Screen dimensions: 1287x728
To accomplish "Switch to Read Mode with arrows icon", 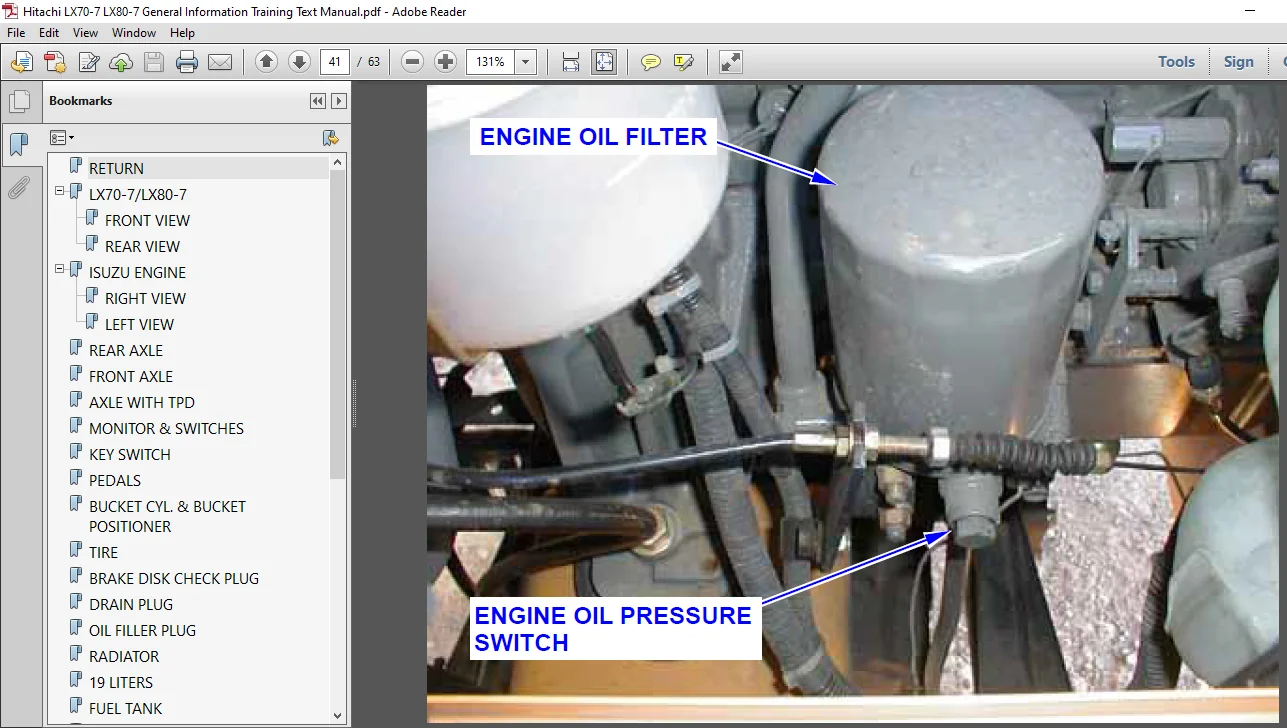I will tap(731, 62).
